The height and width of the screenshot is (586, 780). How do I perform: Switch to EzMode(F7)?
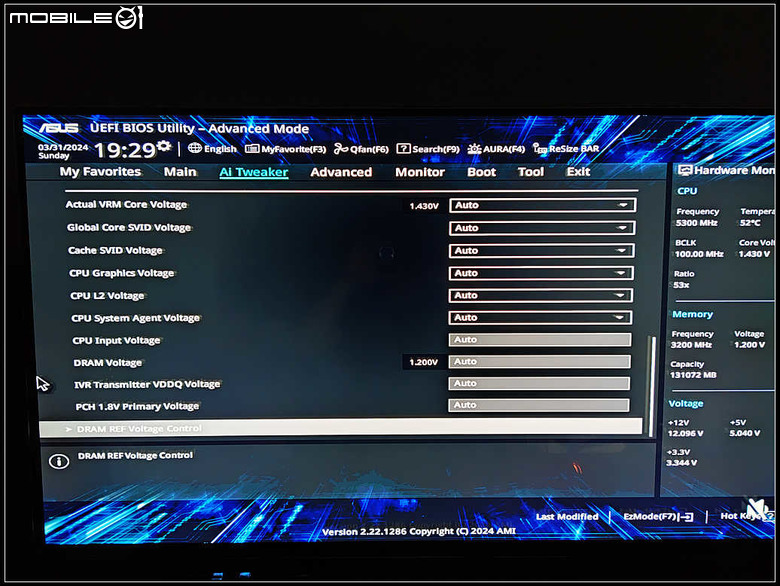tap(658, 517)
